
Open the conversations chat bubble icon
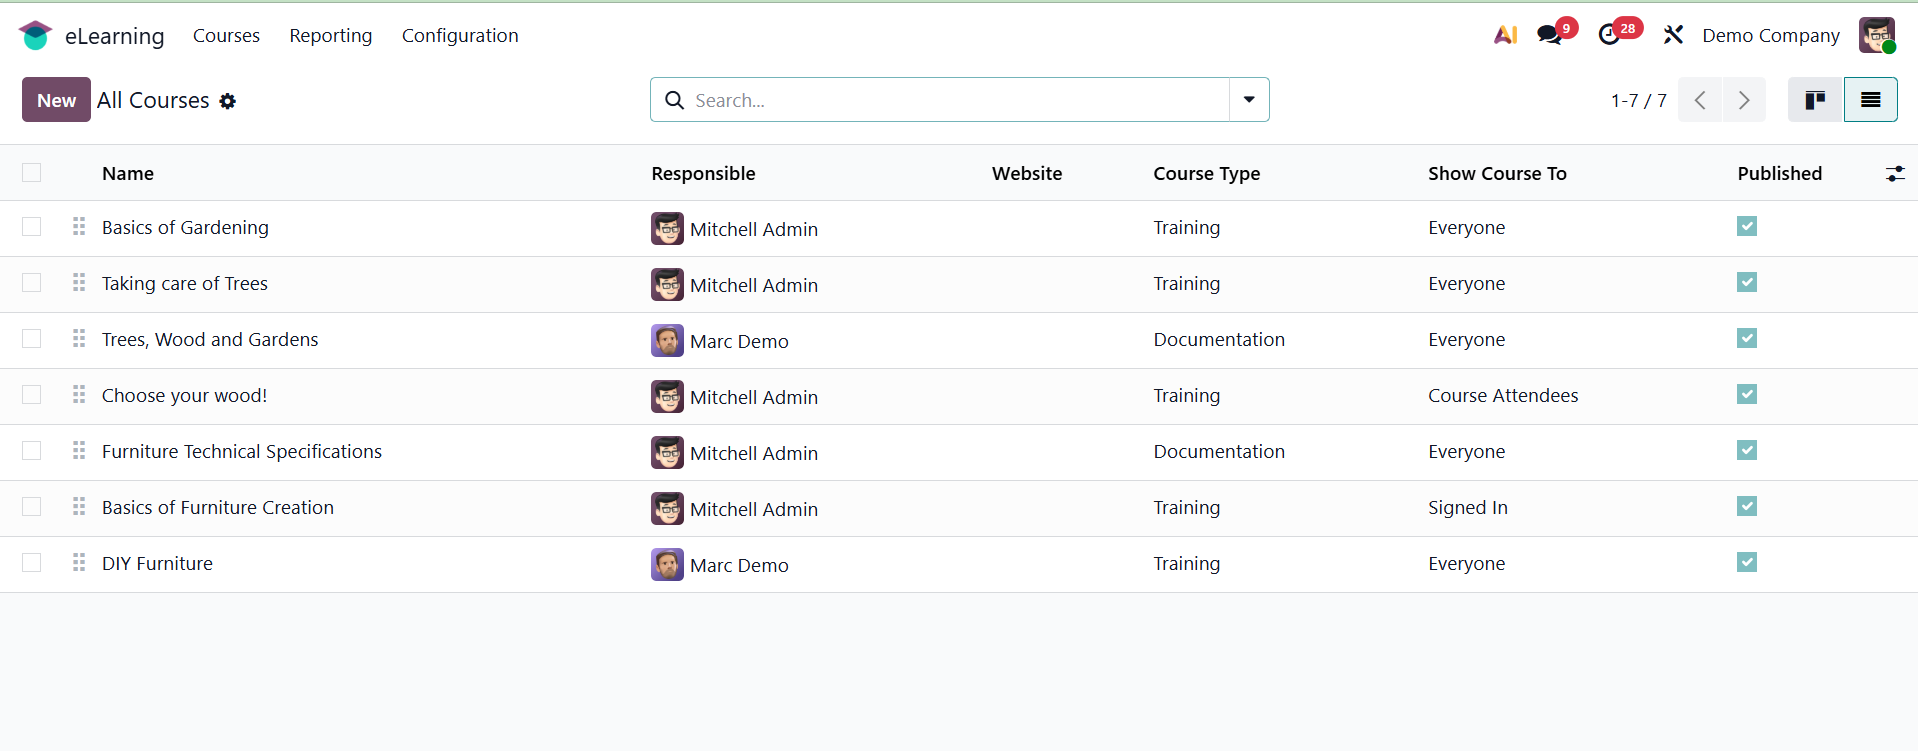1549,36
